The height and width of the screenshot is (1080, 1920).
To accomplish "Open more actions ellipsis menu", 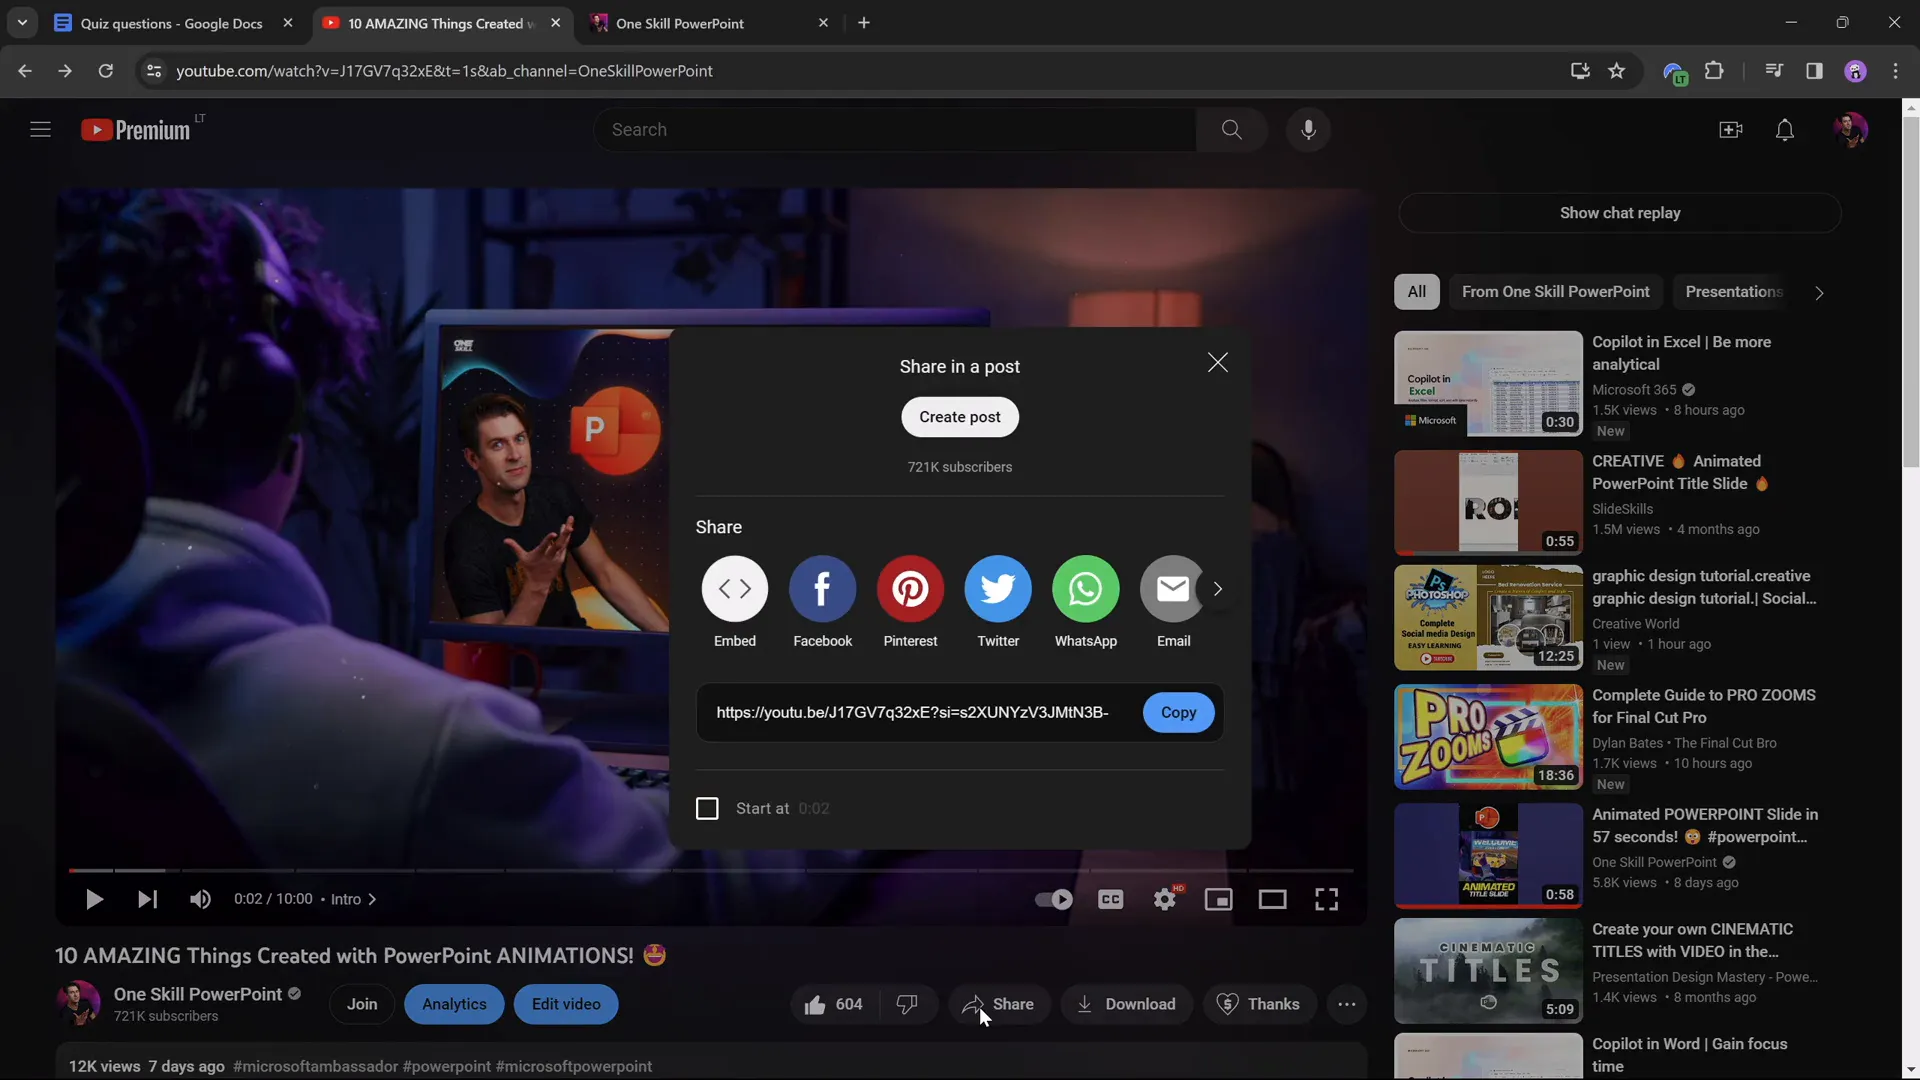I will click(x=1347, y=1004).
